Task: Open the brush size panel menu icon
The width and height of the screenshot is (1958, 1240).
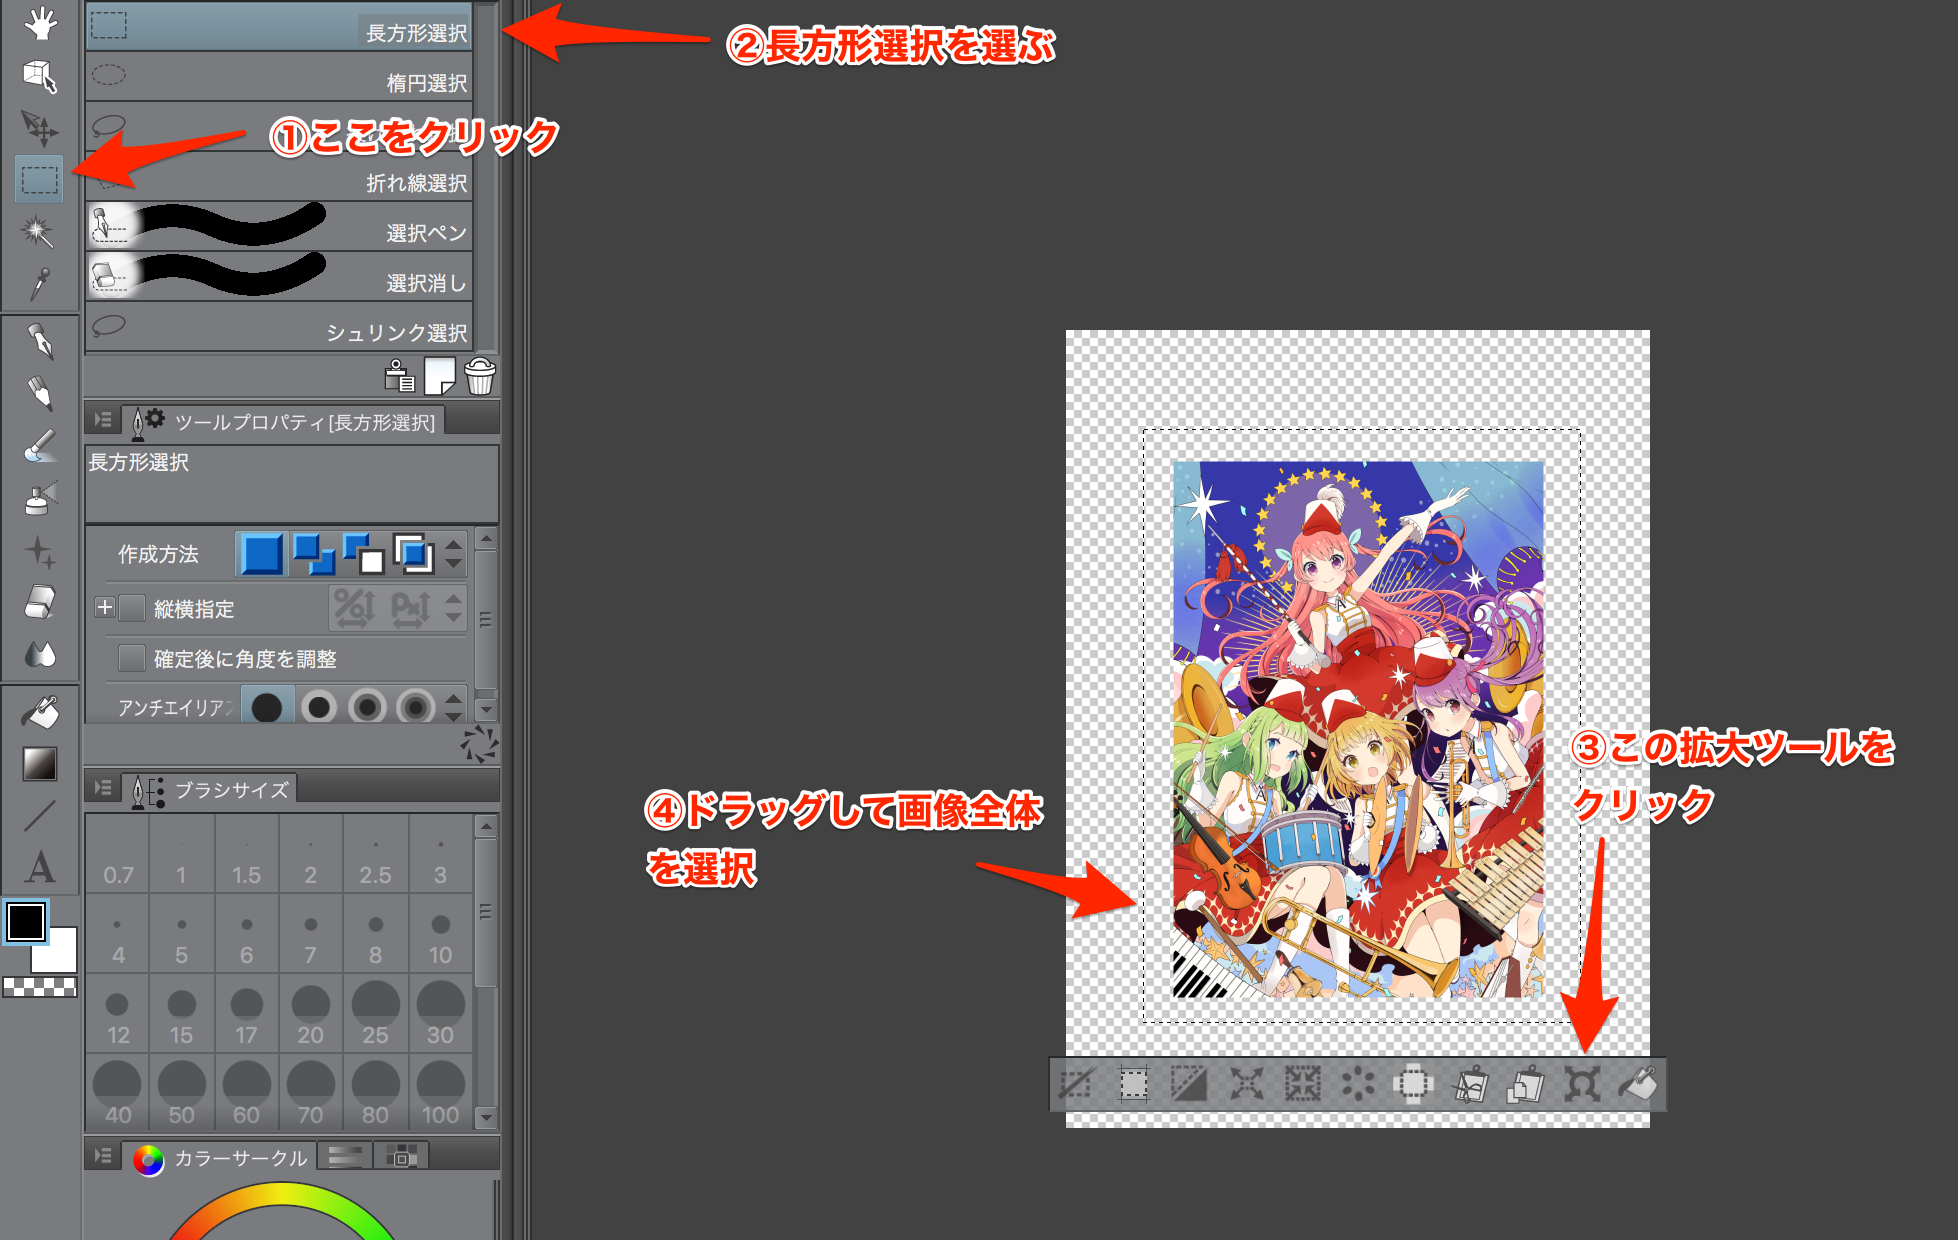Action: click(x=102, y=788)
